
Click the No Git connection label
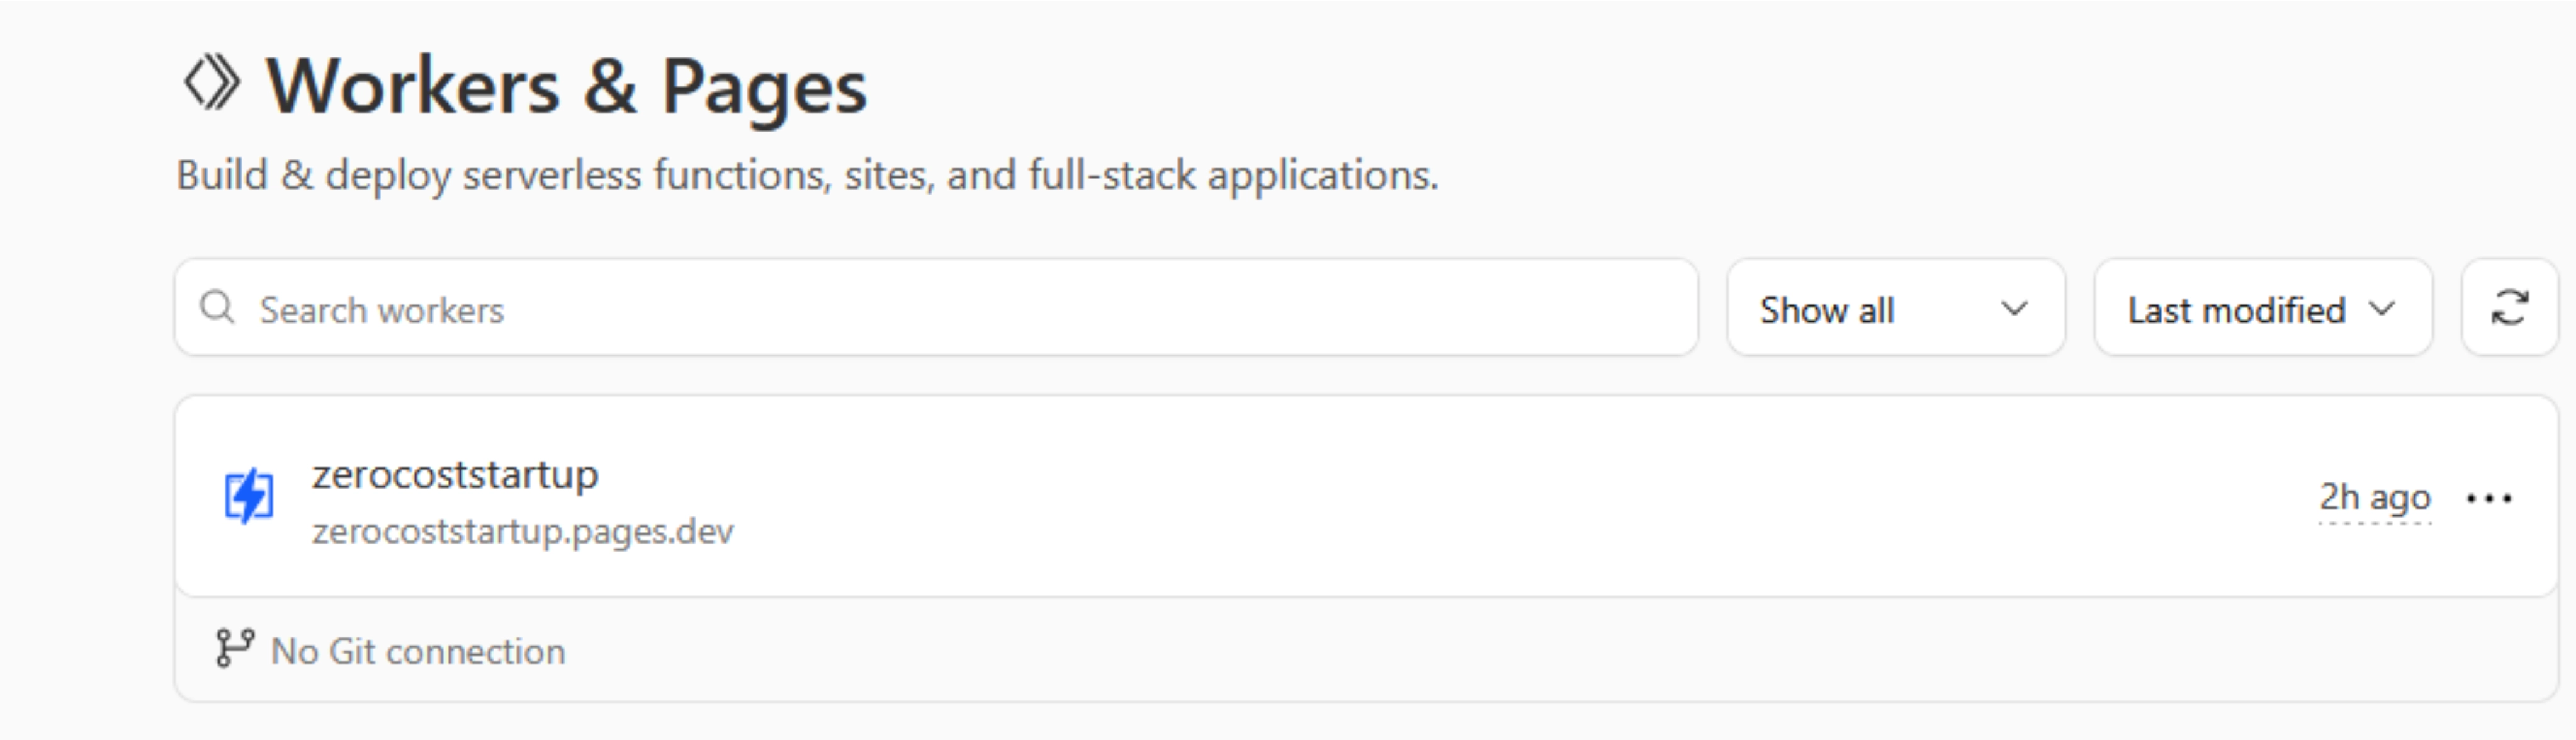click(x=418, y=652)
